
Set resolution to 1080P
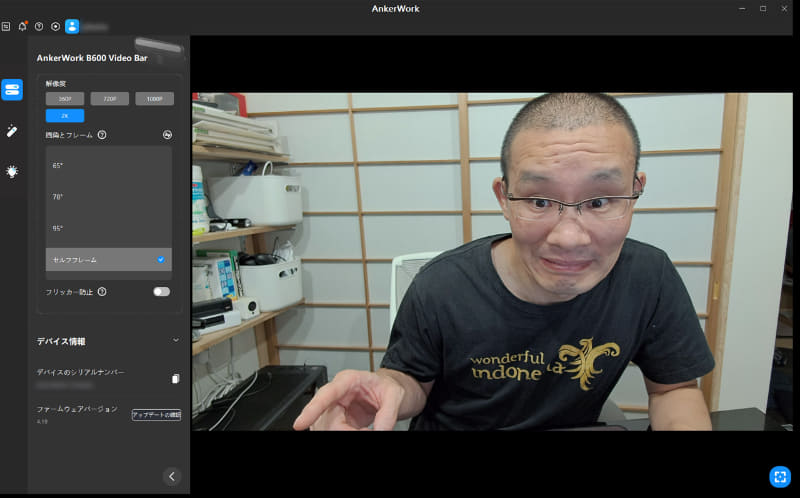coord(155,99)
